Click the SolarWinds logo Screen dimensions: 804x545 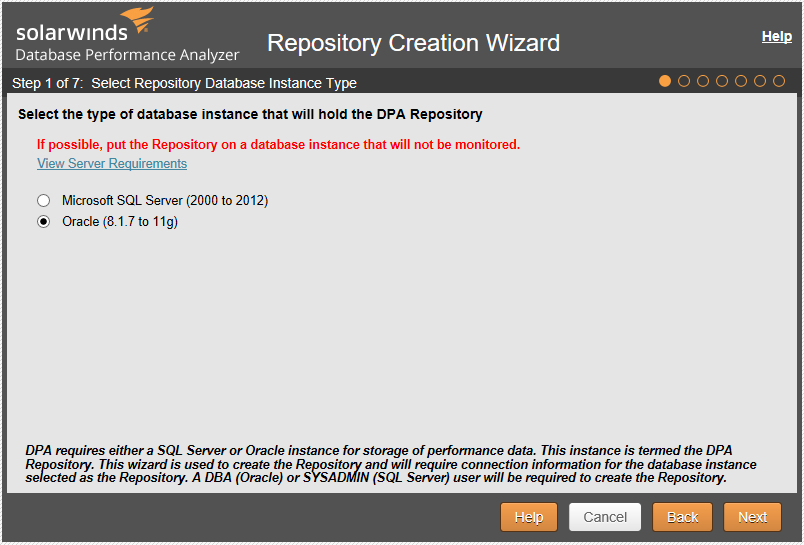pyautogui.click(x=85, y=26)
